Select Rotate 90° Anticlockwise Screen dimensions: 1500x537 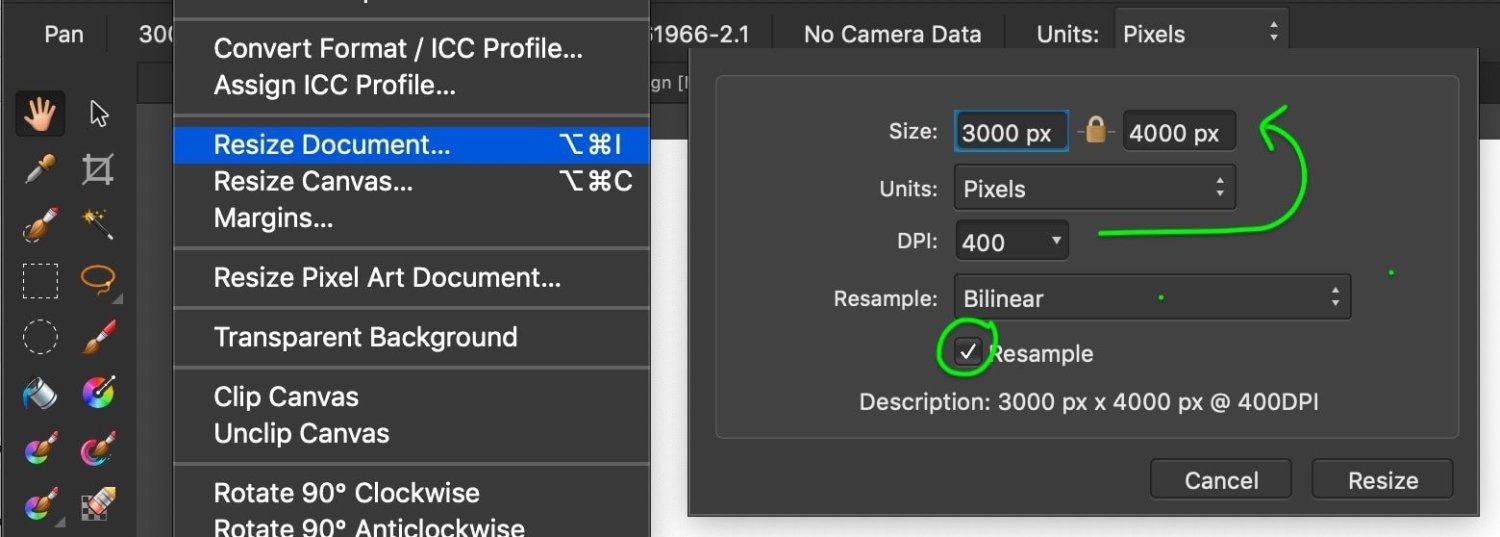tap(411, 525)
